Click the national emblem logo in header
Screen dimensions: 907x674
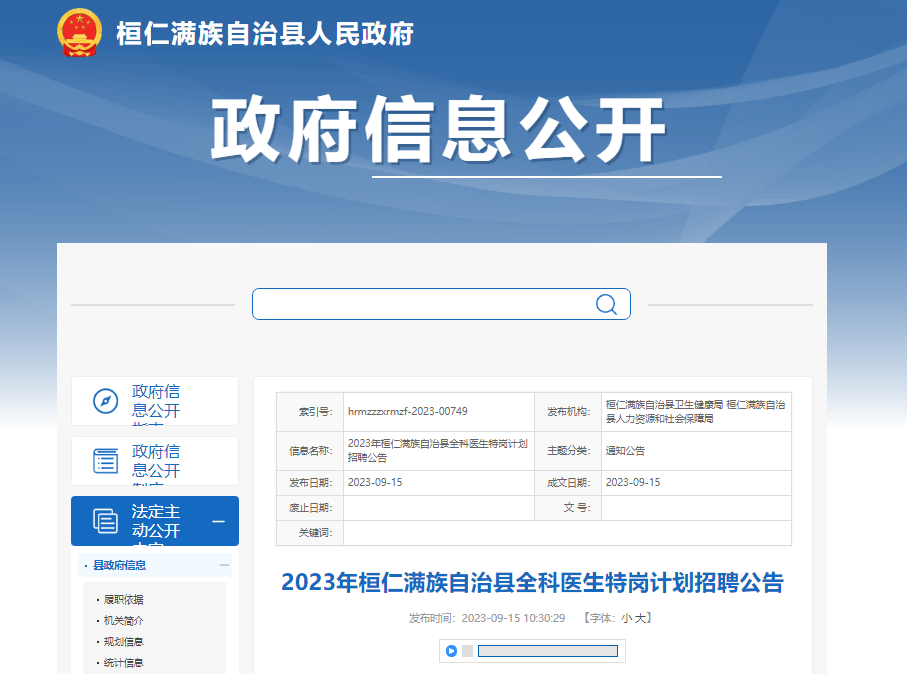[79, 32]
